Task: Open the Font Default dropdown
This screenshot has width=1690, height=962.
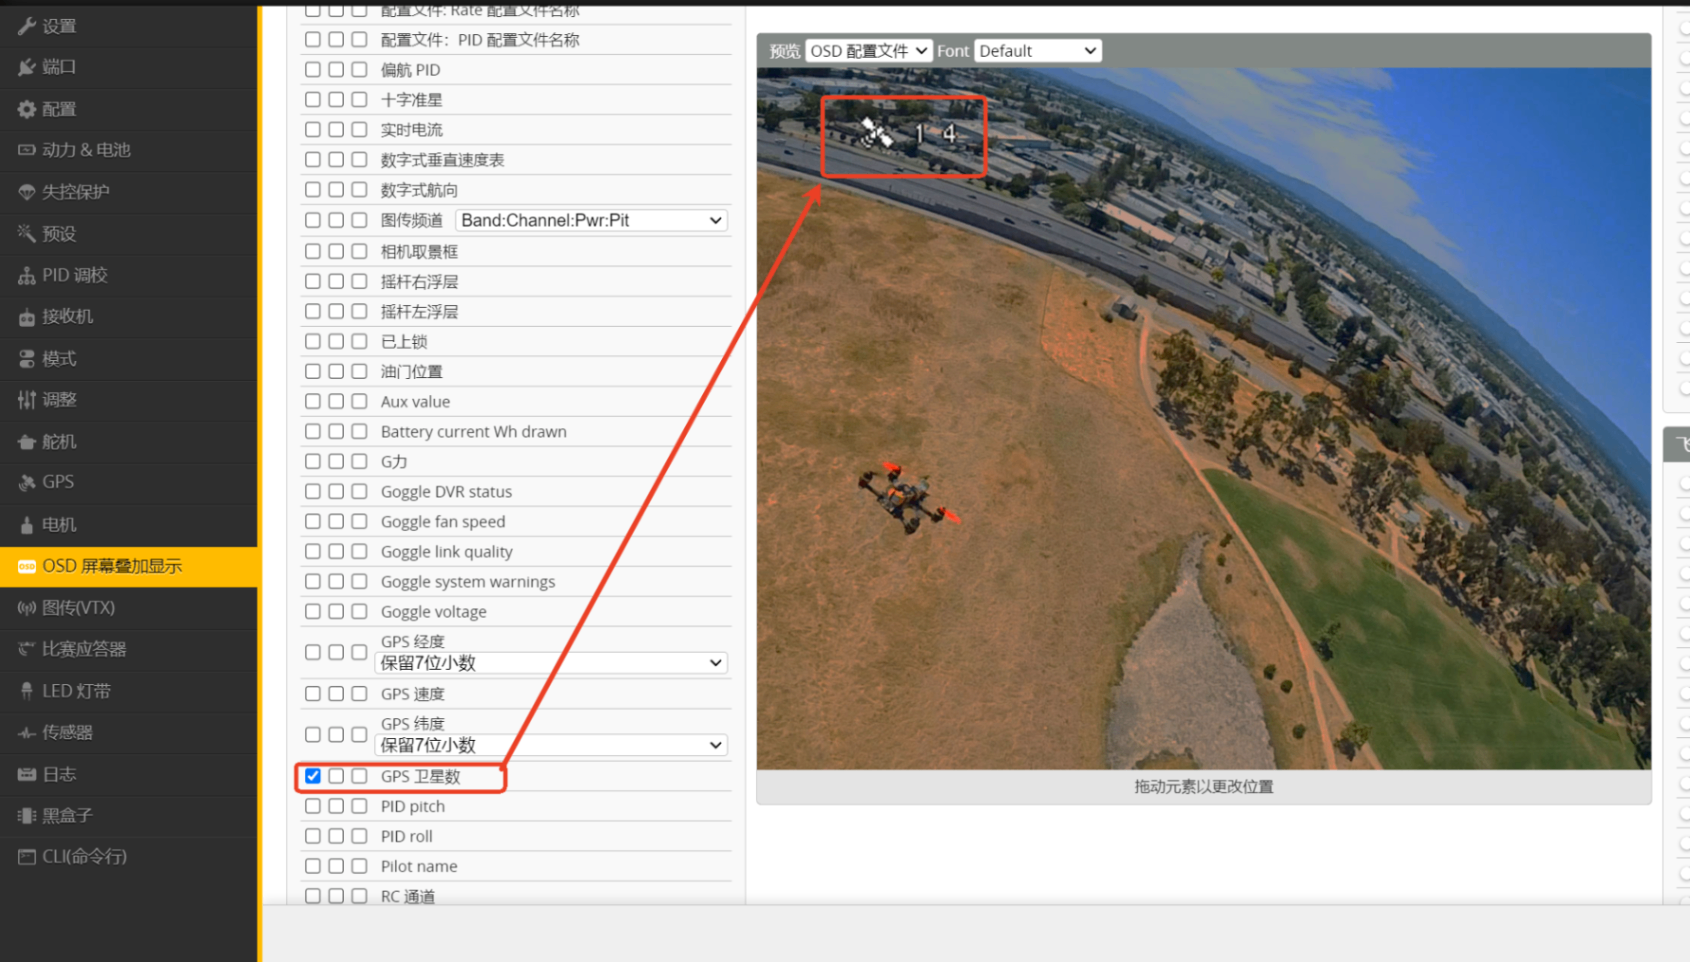Action: pyautogui.click(x=1037, y=51)
